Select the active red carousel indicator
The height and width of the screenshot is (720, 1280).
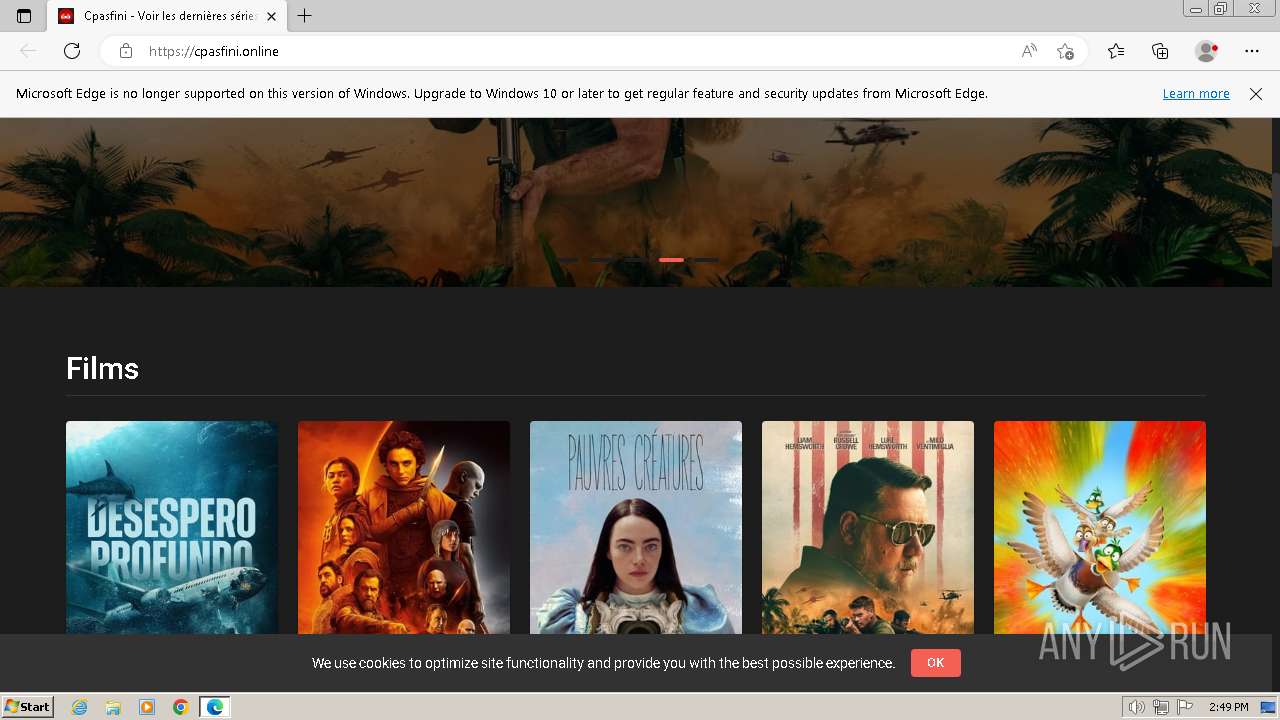pyautogui.click(x=671, y=260)
